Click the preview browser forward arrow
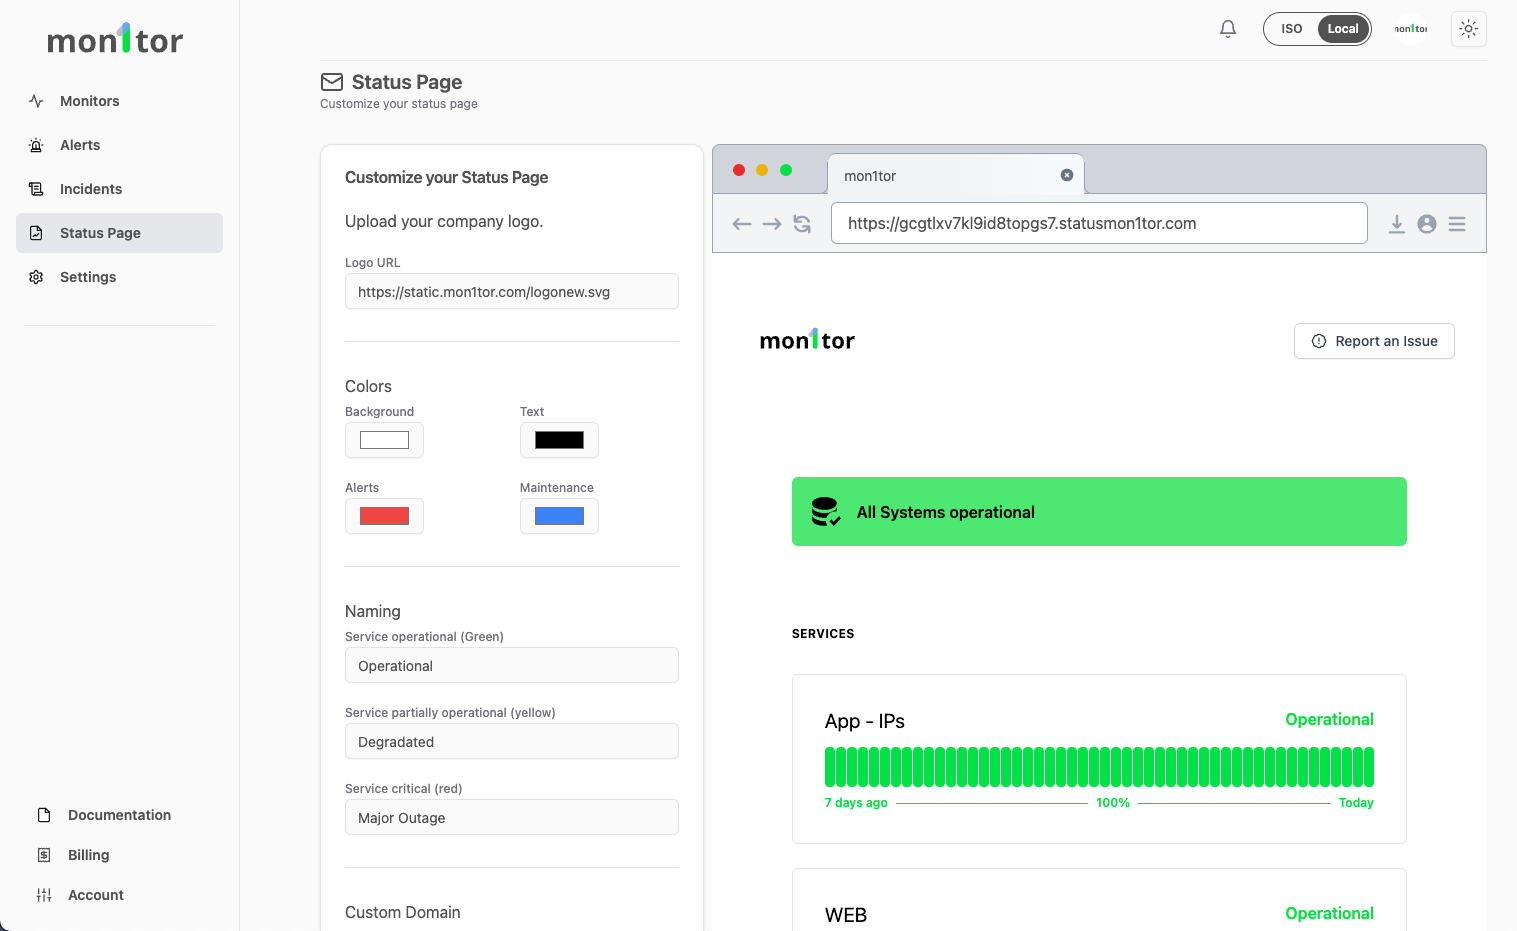The width and height of the screenshot is (1517, 931). click(772, 224)
